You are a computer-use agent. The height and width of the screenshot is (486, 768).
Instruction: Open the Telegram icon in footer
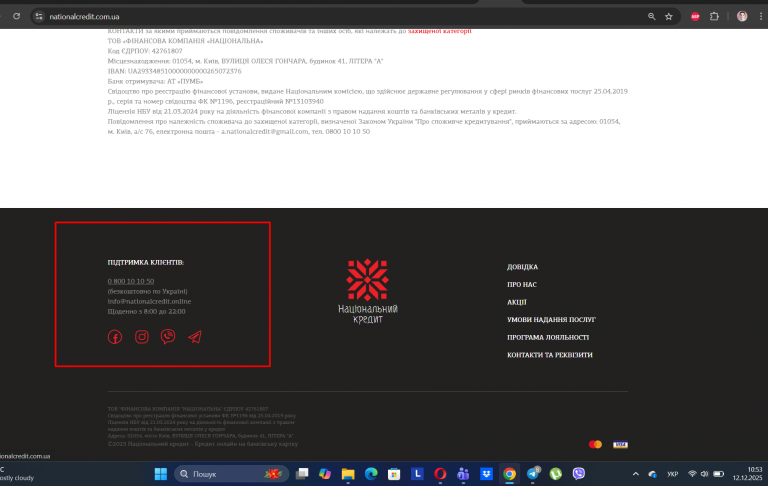click(194, 337)
